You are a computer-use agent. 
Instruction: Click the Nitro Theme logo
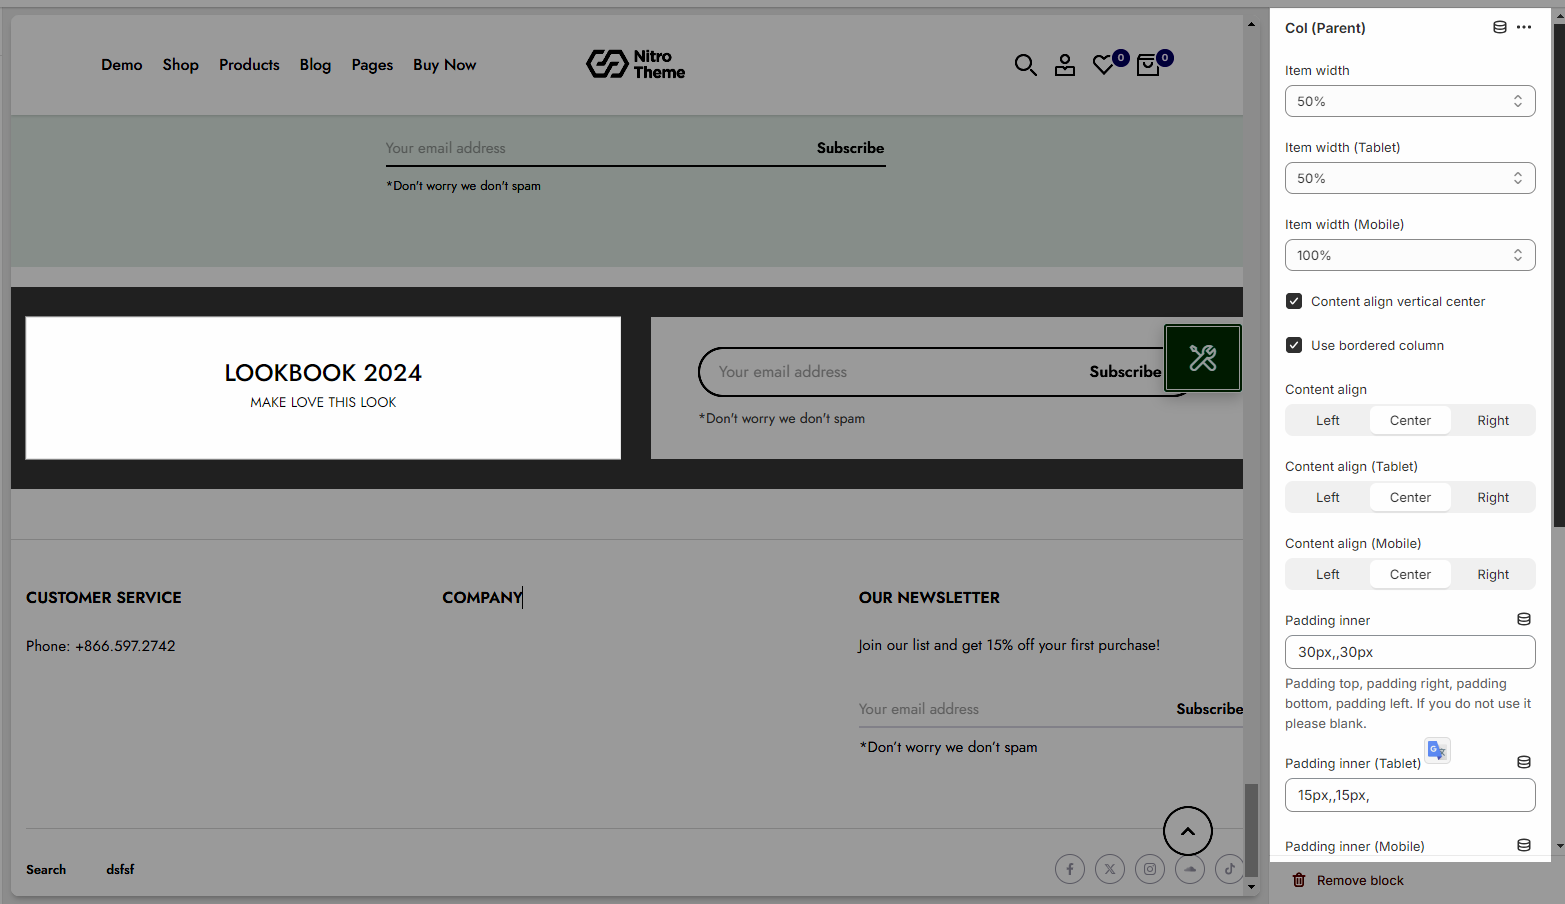636,64
